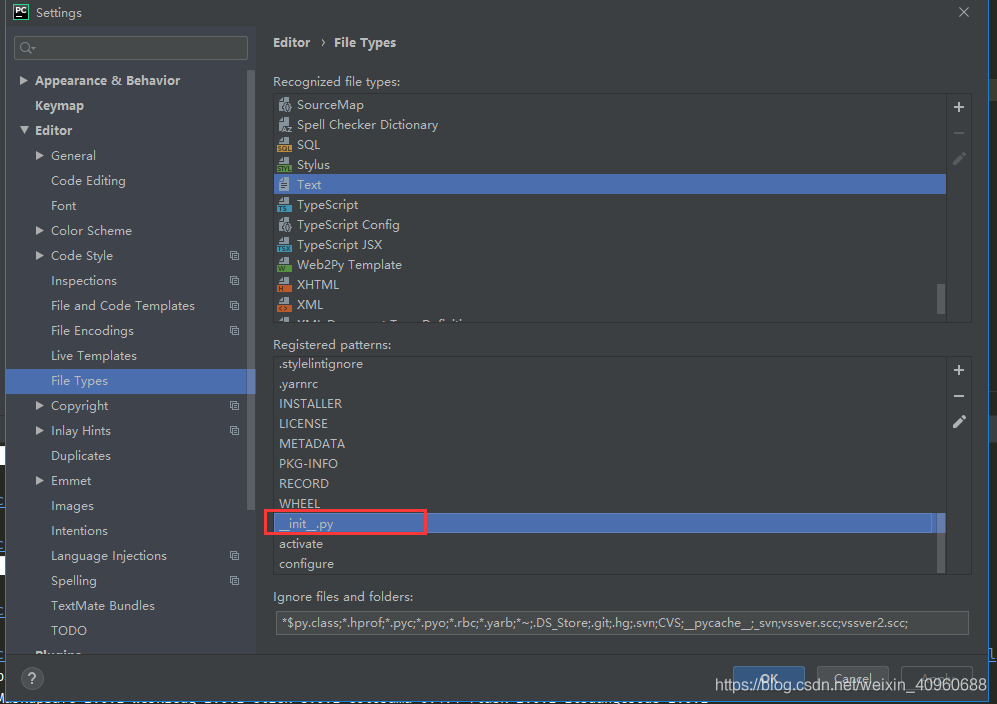Click the Ignore files and folders field
Viewport: 997px width, 704px height.
click(x=622, y=623)
